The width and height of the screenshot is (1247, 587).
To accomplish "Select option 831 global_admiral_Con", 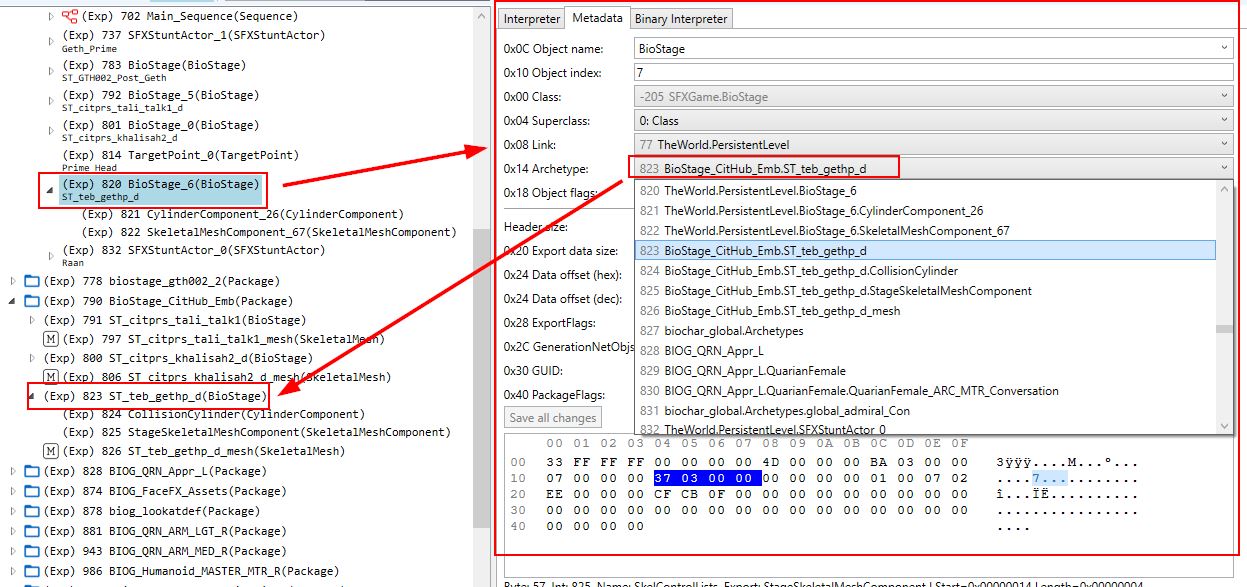I will pyautogui.click(x=926, y=411).
